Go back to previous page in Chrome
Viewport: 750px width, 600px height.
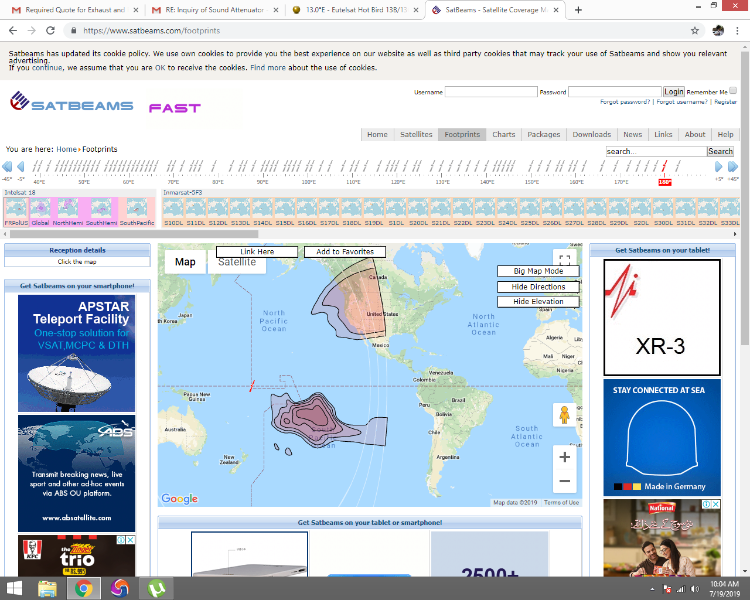(13, 31)
